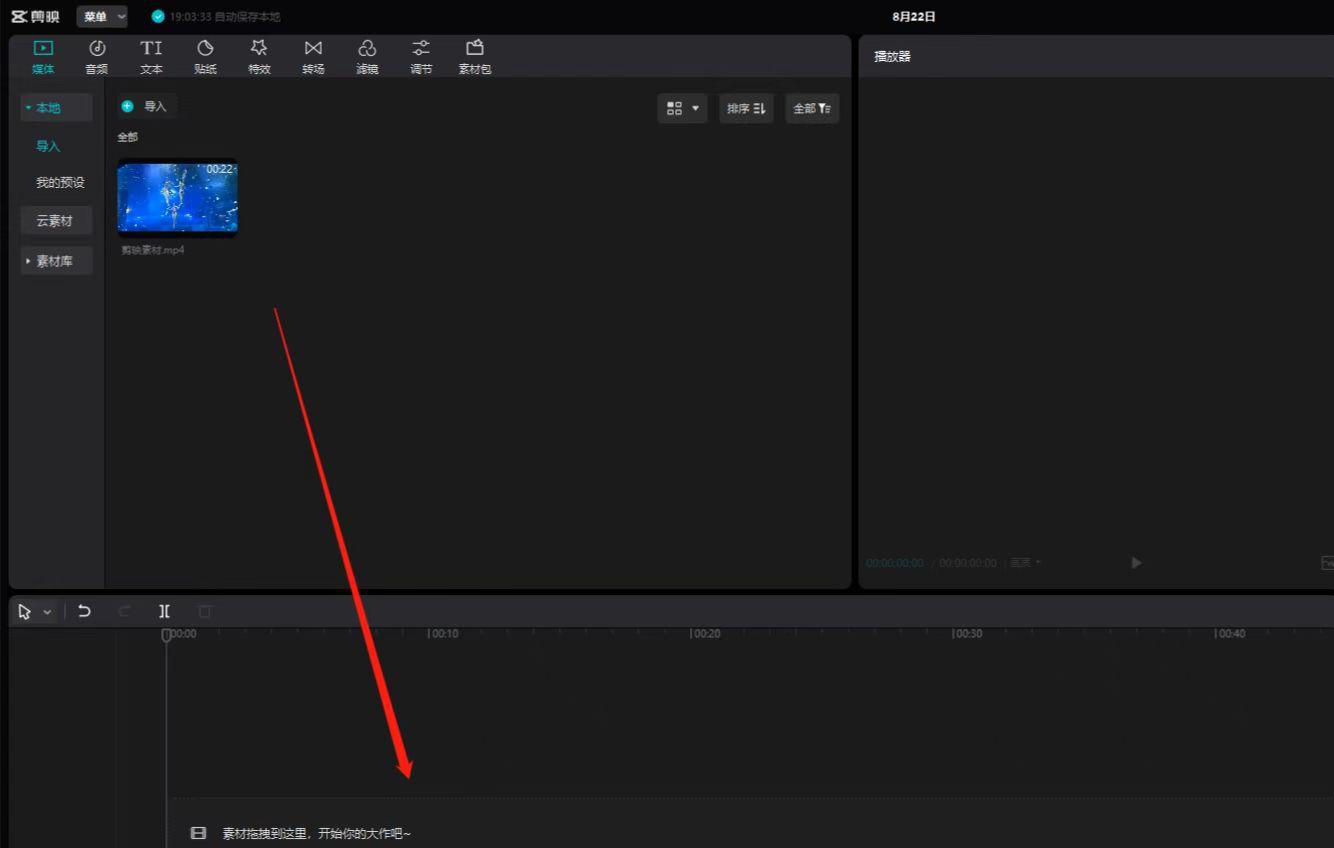Select 我的预设 in the sidebar
This screenshot has width=1334, height=848.
pos(60,183)
